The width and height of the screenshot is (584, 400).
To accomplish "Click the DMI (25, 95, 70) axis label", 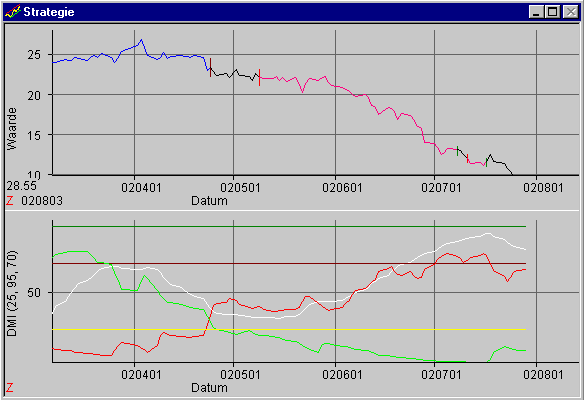I will click(12, 293).
